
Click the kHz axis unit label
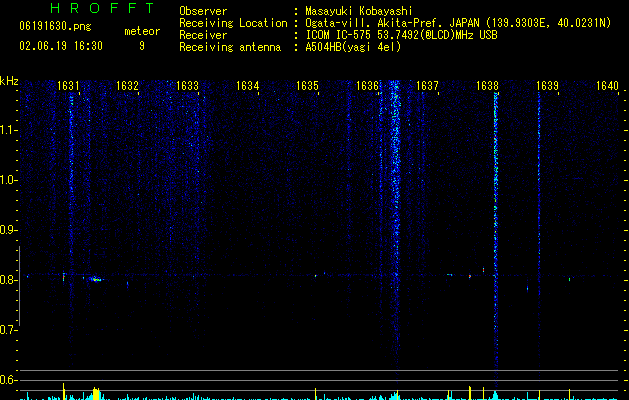[x=9, y=81]
